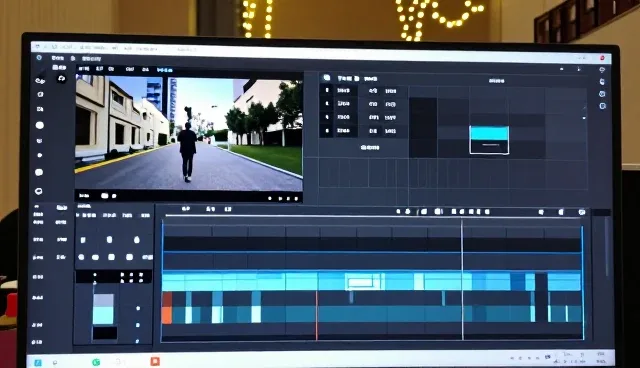This screenshot has height=368, width=640.
Task: Pick the black swatch below the cyan swatch
Action: [105, 333]
